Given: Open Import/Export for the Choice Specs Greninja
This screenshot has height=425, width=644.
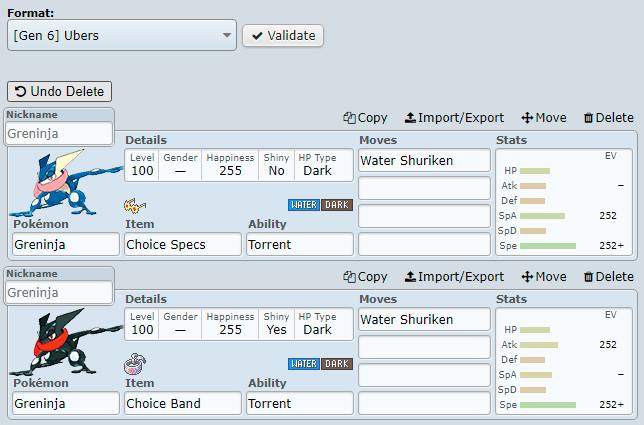Looking at the screenshot, I should (454, 118).
